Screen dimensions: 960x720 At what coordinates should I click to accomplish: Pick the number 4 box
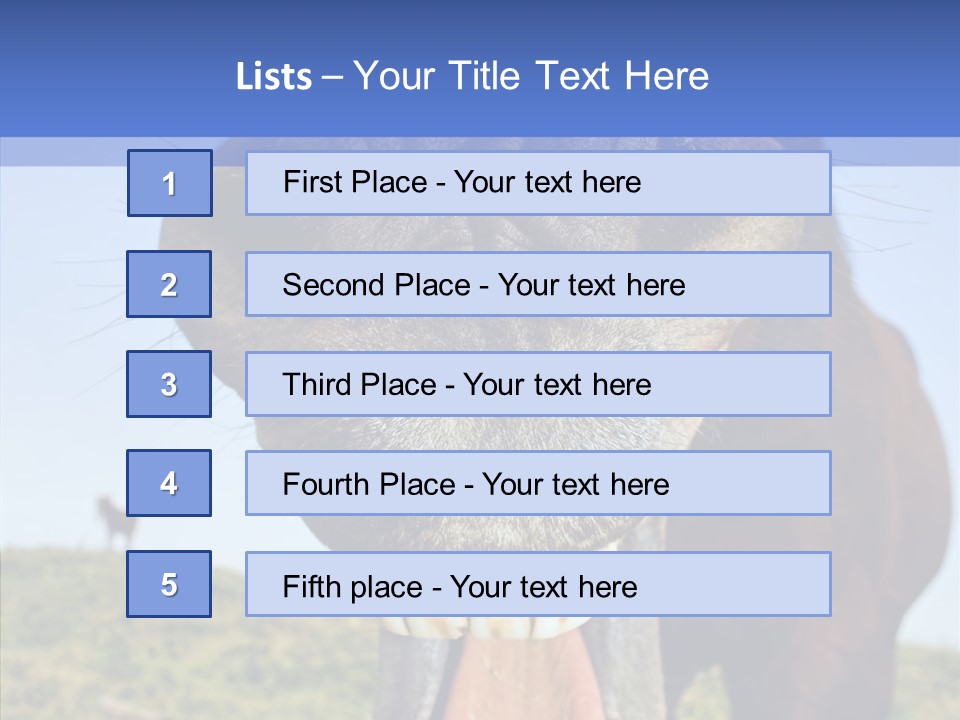[169, 483]
